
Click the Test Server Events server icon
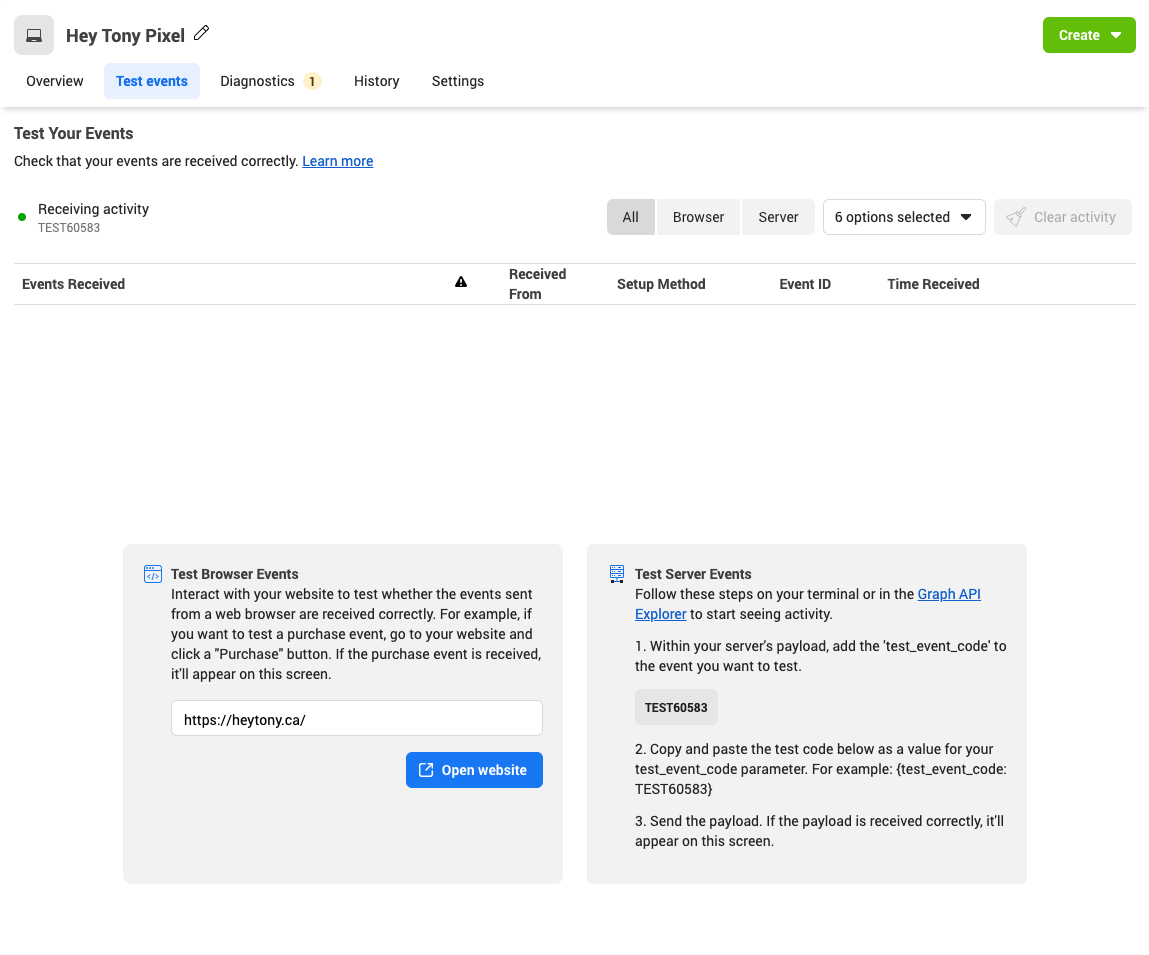[617, 574]
